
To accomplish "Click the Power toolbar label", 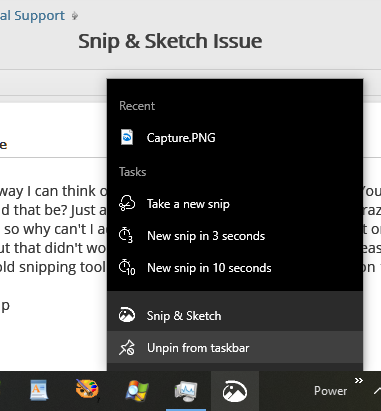I will pos(330,391).
